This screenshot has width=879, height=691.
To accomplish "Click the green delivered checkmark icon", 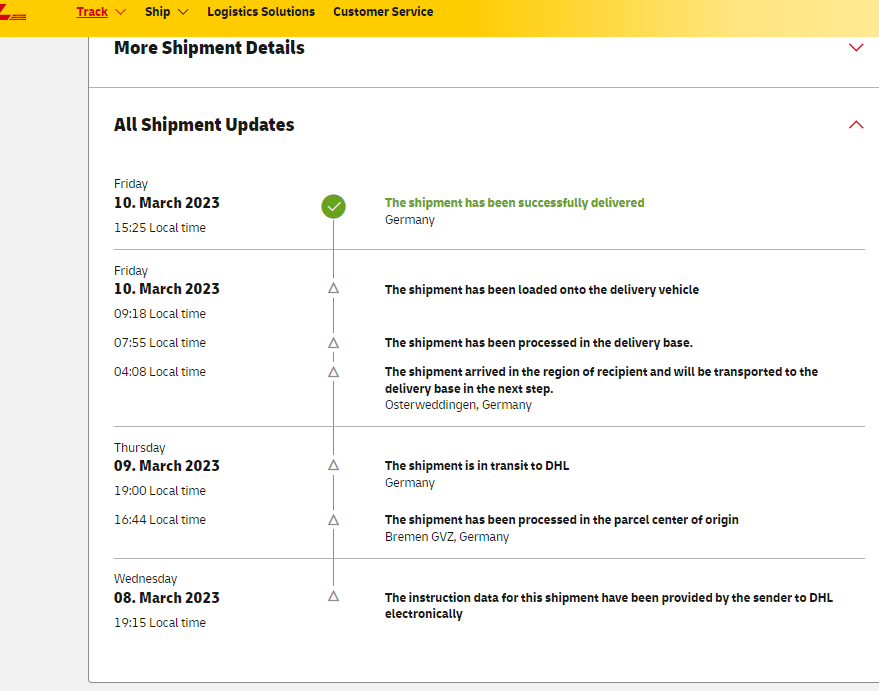I will [x=334, y=206].
